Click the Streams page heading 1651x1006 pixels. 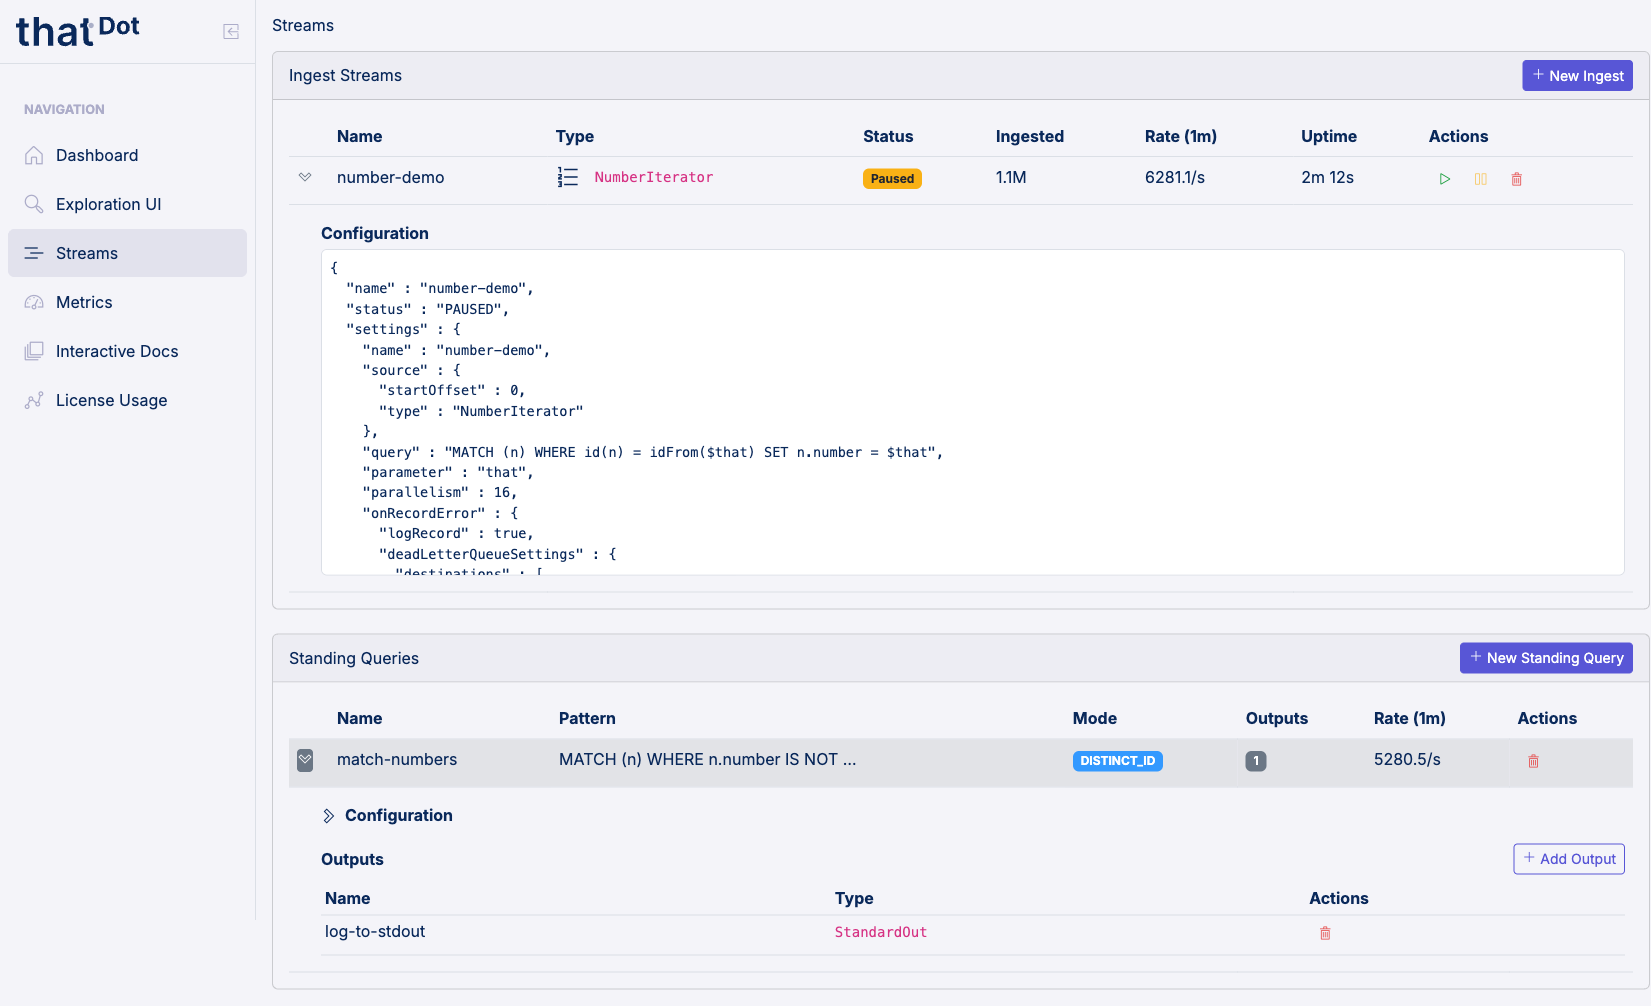pos(303,25)
